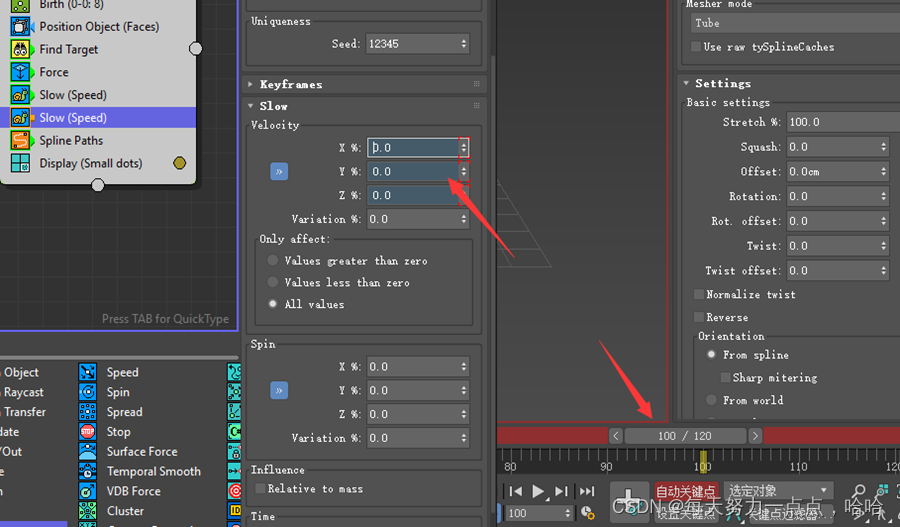Adjust the Squash spinner arrows

pos(883,147)
